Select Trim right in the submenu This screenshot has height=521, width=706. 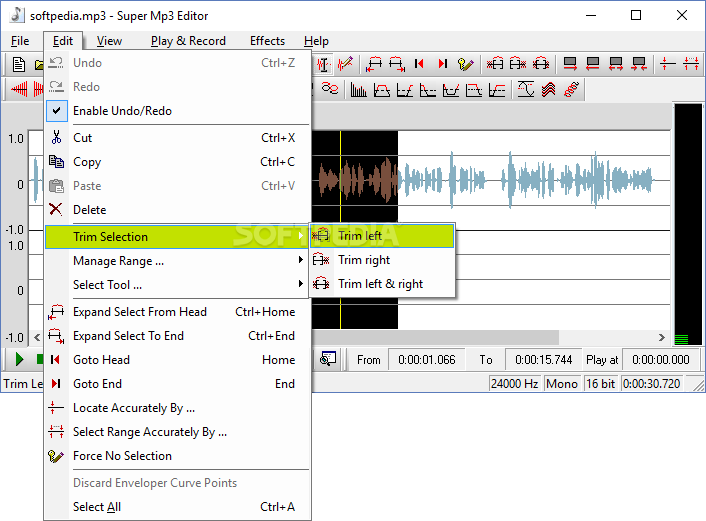tap(382, 260)
